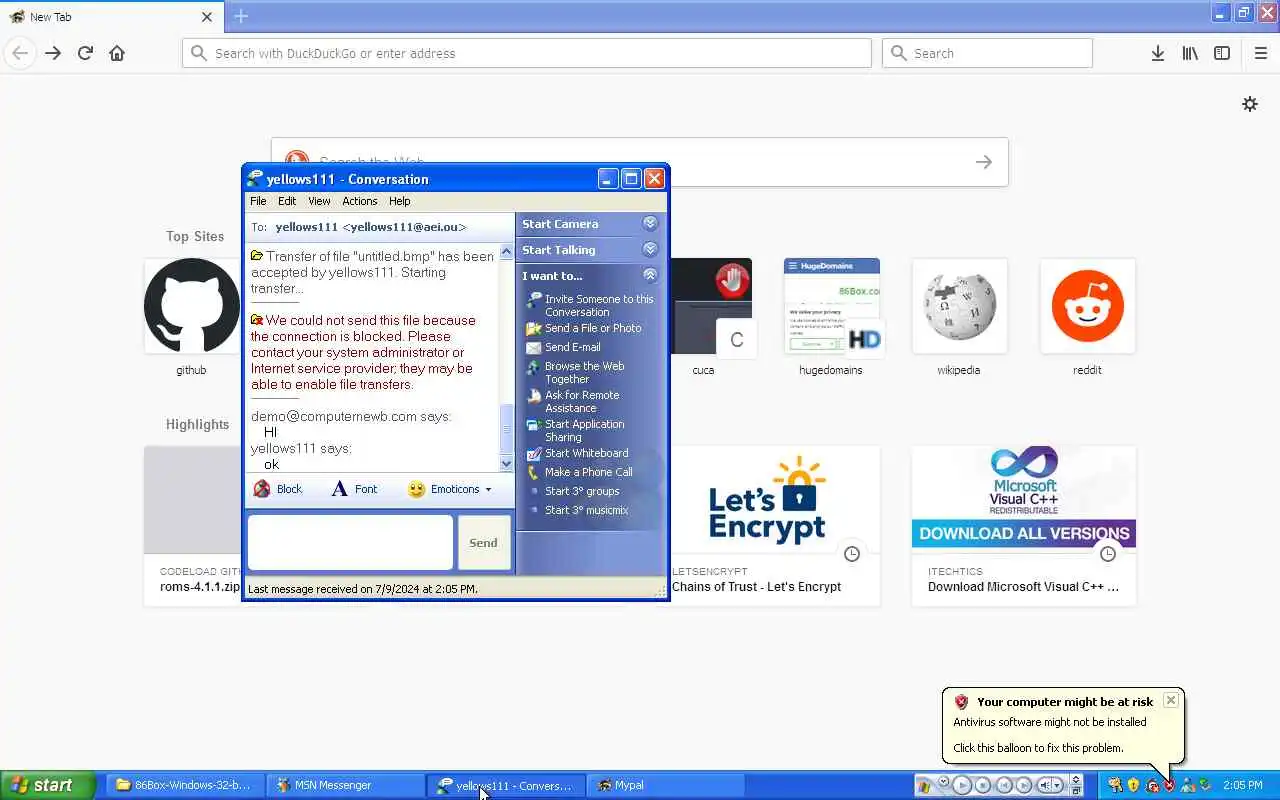Viewport: 1280px width, 800px height.
Task: Open the Actions menu in Conversation window
Action: click(360, 201)
